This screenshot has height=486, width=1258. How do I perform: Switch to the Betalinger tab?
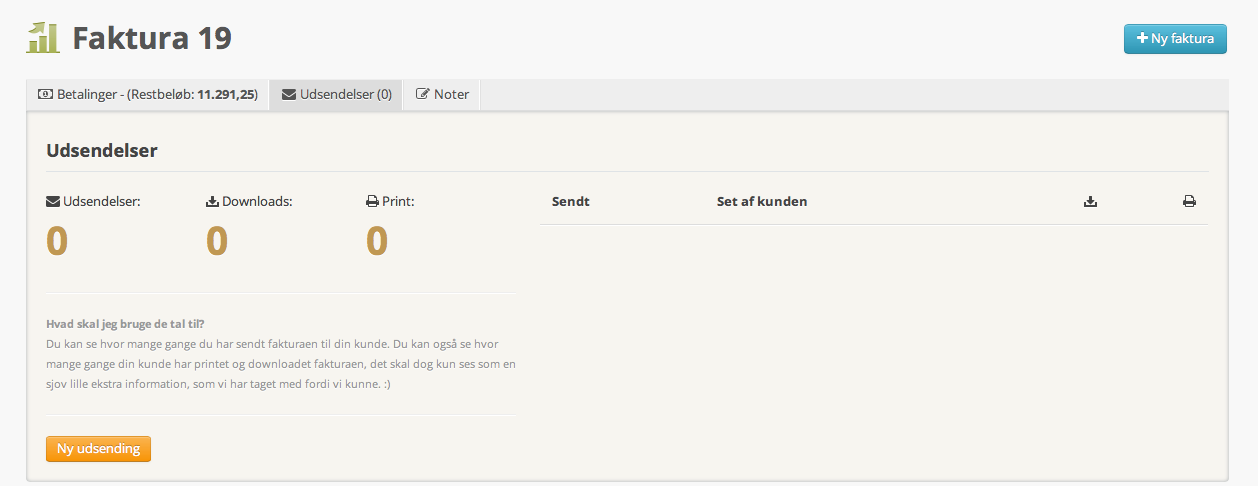point(148,95)
